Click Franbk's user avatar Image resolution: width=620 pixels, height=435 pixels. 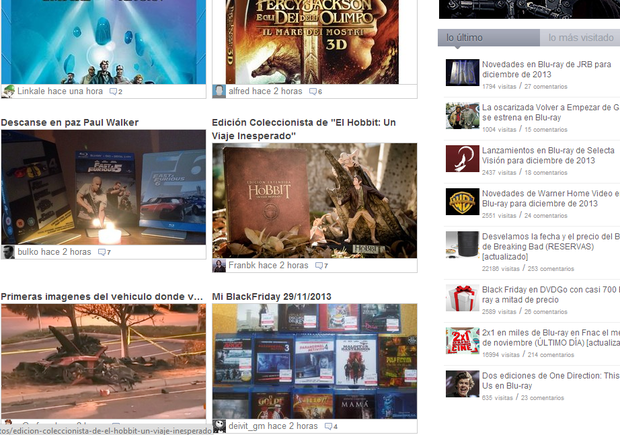tap(219, 266)
